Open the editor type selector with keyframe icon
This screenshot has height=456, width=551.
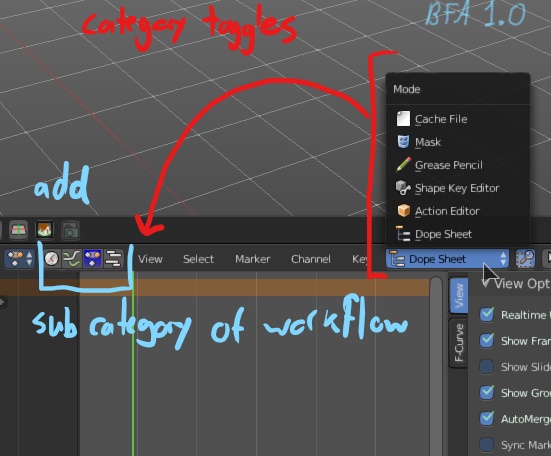(20, 259)
